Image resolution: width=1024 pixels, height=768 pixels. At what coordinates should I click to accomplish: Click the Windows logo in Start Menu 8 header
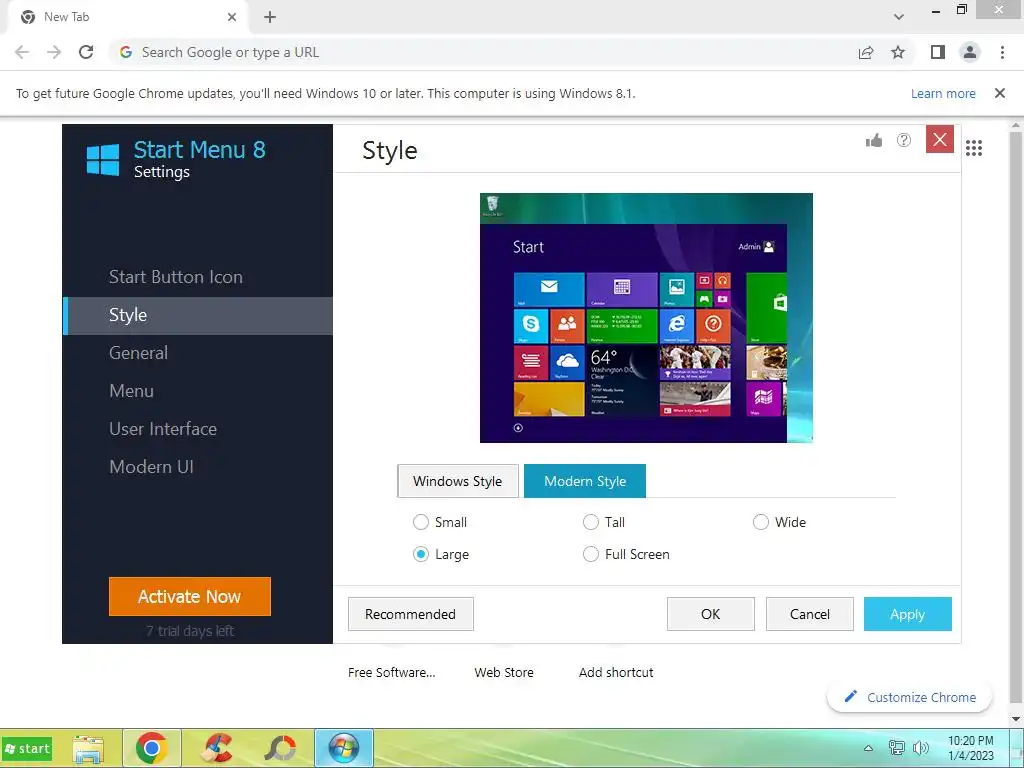[x=103, y=160]
